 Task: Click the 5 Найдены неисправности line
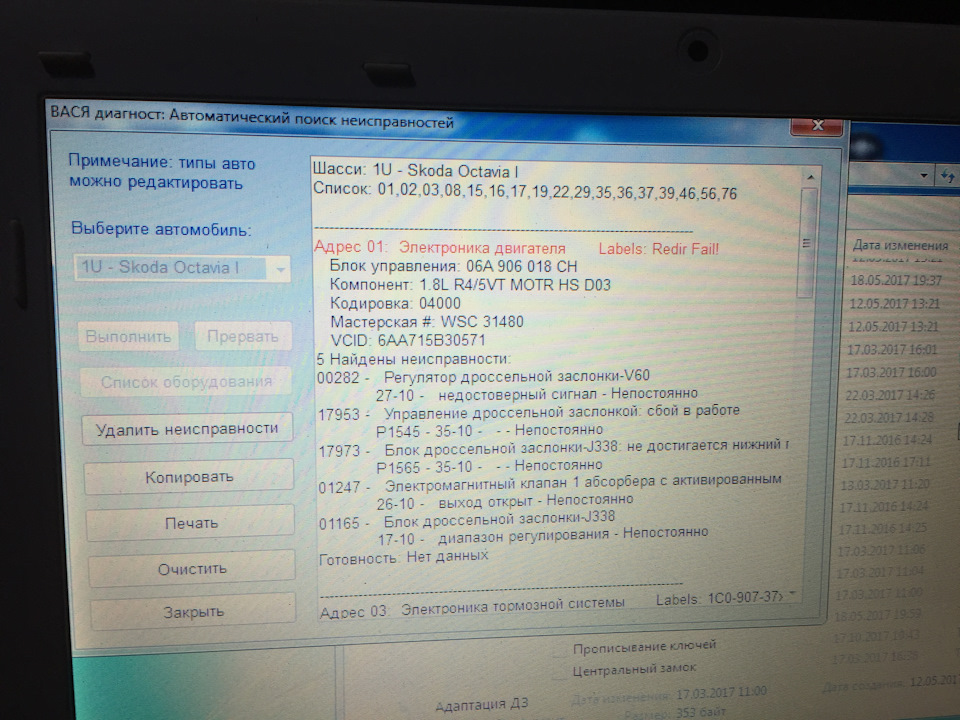click(x=413, y=358)
